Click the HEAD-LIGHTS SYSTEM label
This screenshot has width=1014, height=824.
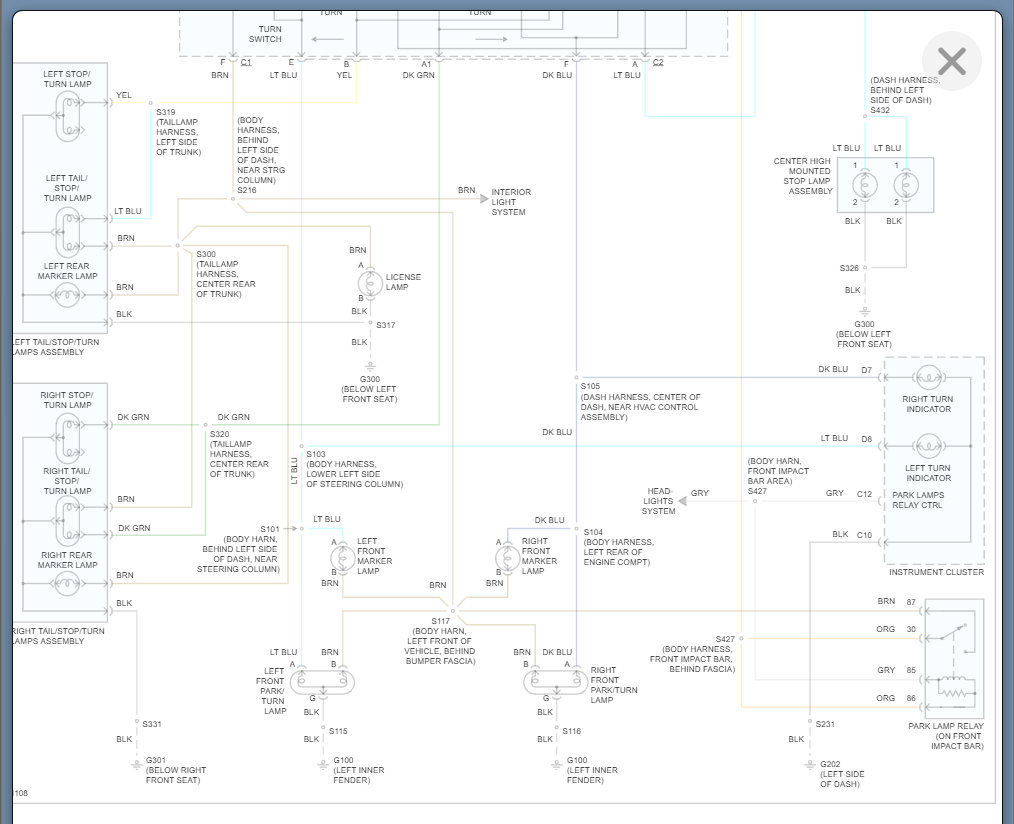click(x=658, y=501)
